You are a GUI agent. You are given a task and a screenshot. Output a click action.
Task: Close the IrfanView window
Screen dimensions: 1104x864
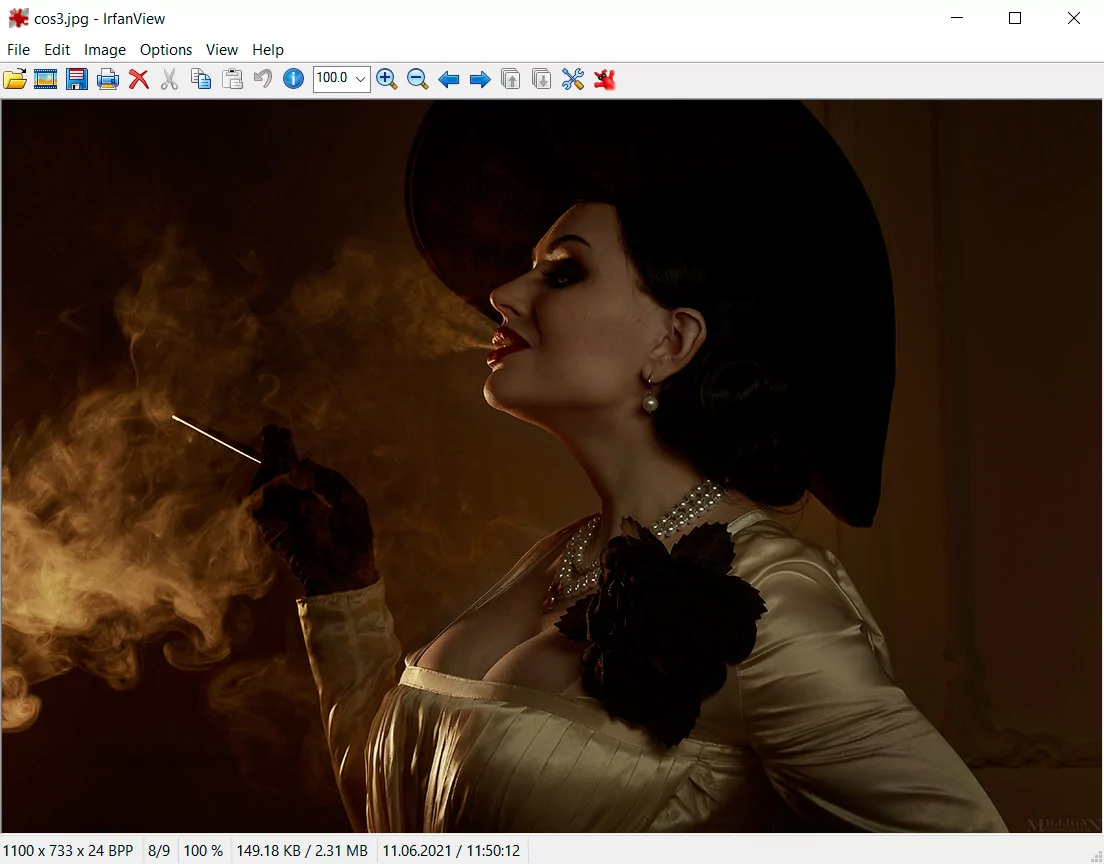point(1074,18)
